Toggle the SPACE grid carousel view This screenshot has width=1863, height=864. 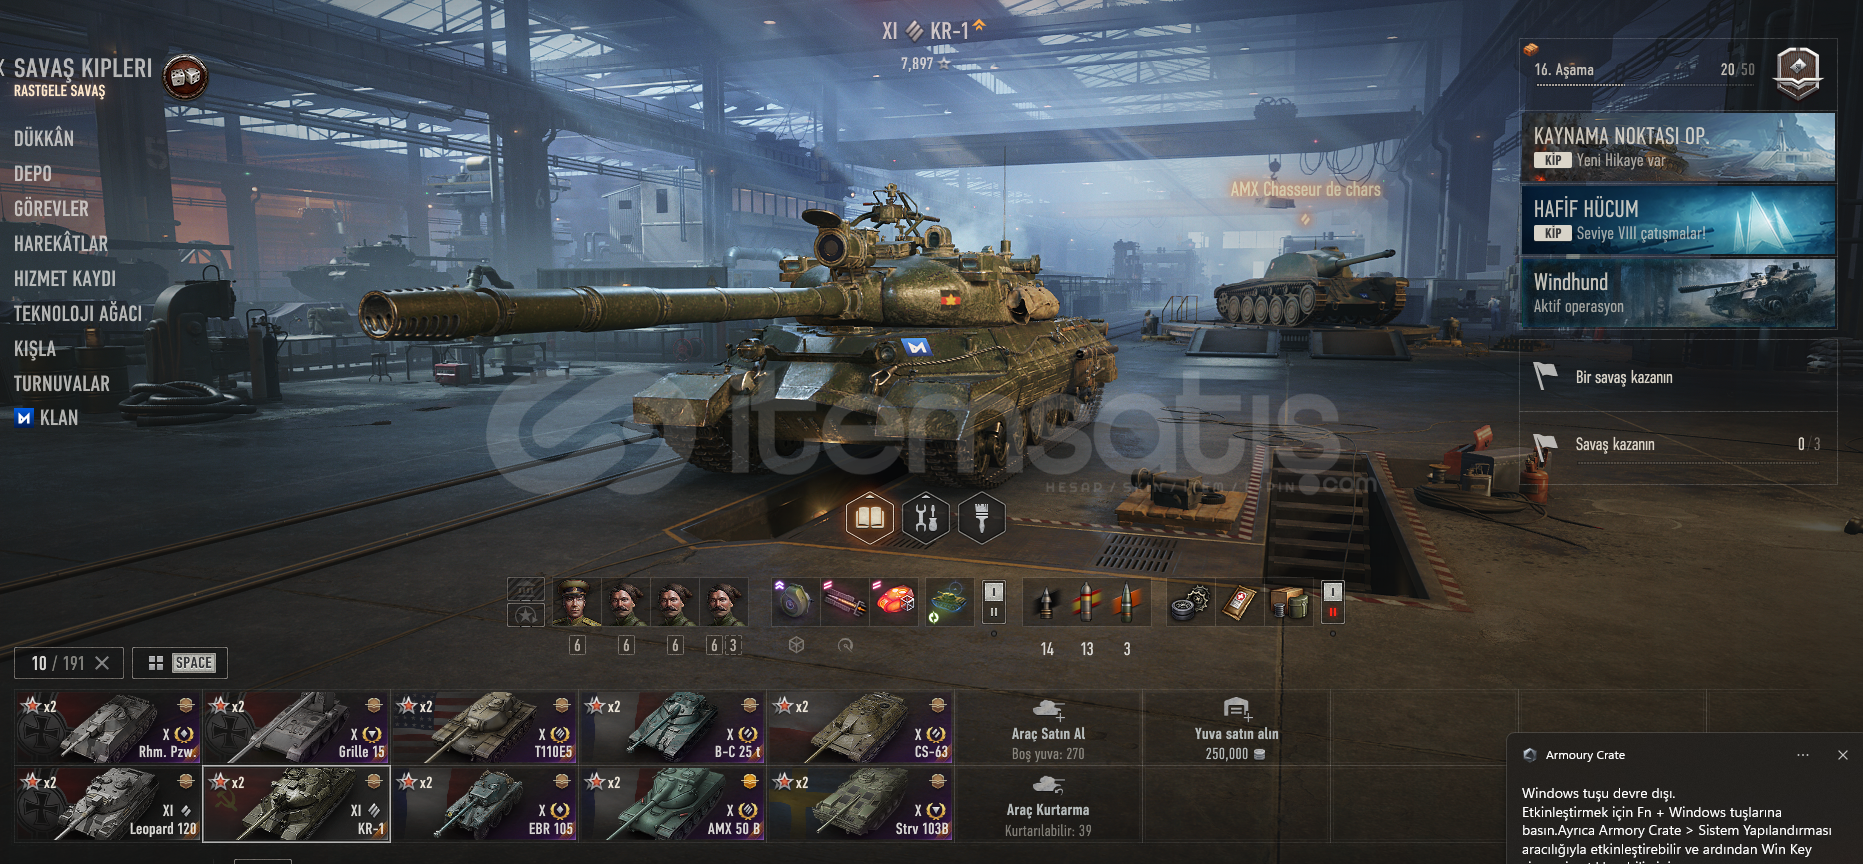180,663
